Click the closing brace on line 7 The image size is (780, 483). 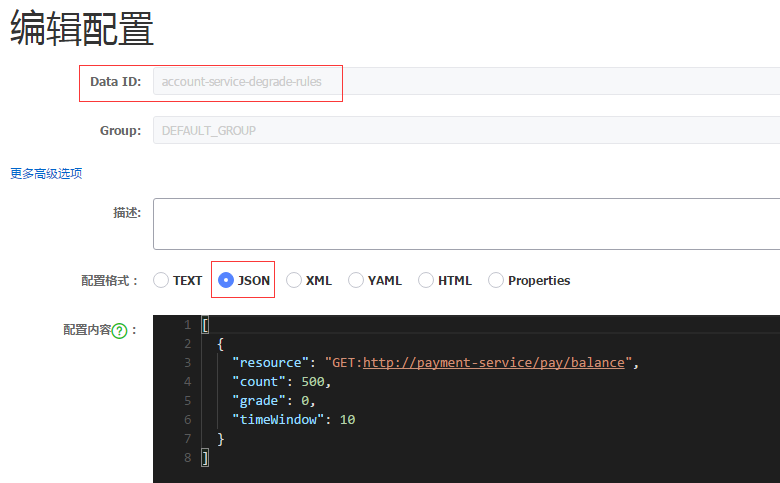point(220,438)
